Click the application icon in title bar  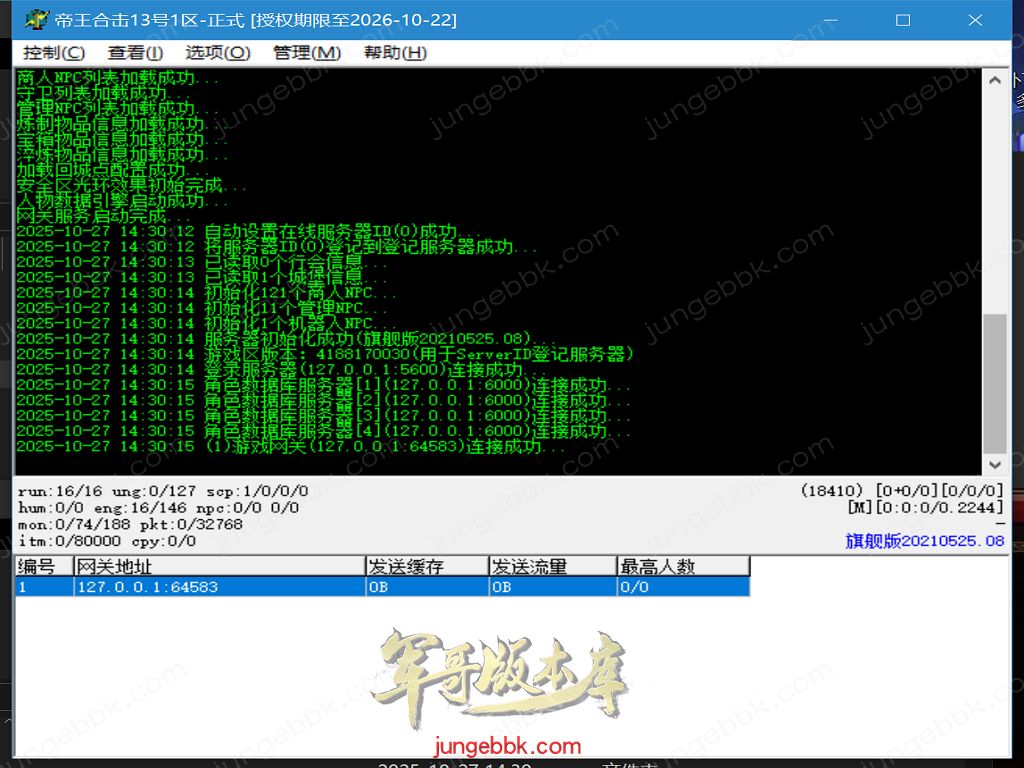pyautogui.click(x=36, y=20)
